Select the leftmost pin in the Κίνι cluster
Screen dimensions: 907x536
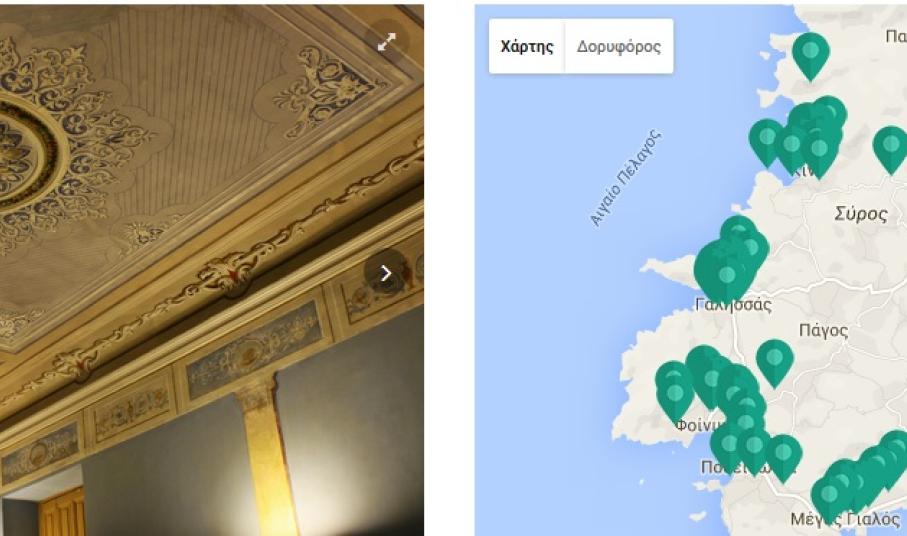click(x=767, y=143)
